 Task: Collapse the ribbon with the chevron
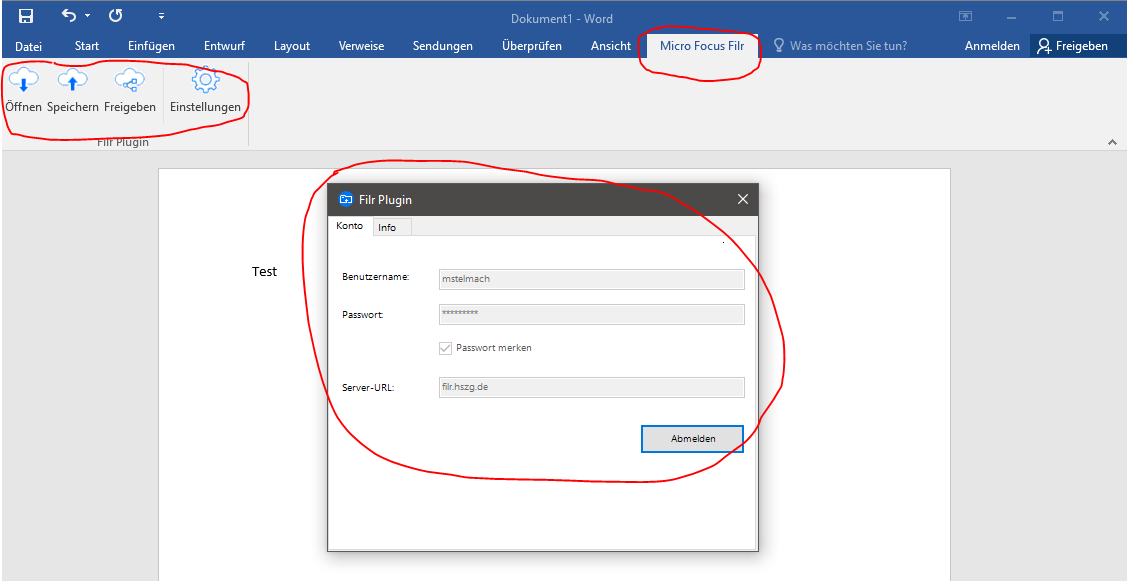1112,142
